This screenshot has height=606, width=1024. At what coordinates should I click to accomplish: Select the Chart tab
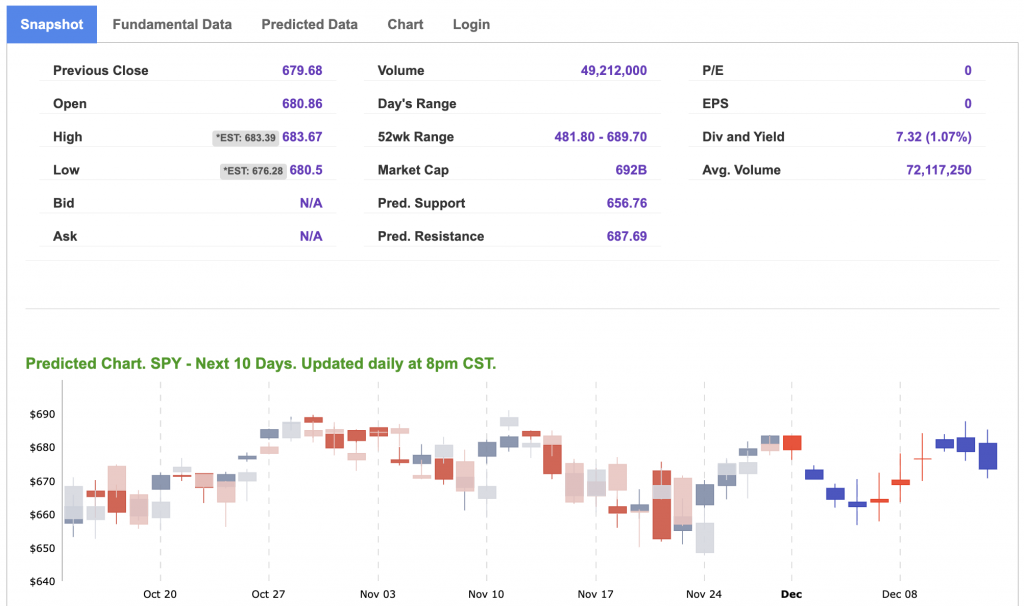tap(405, 24)
